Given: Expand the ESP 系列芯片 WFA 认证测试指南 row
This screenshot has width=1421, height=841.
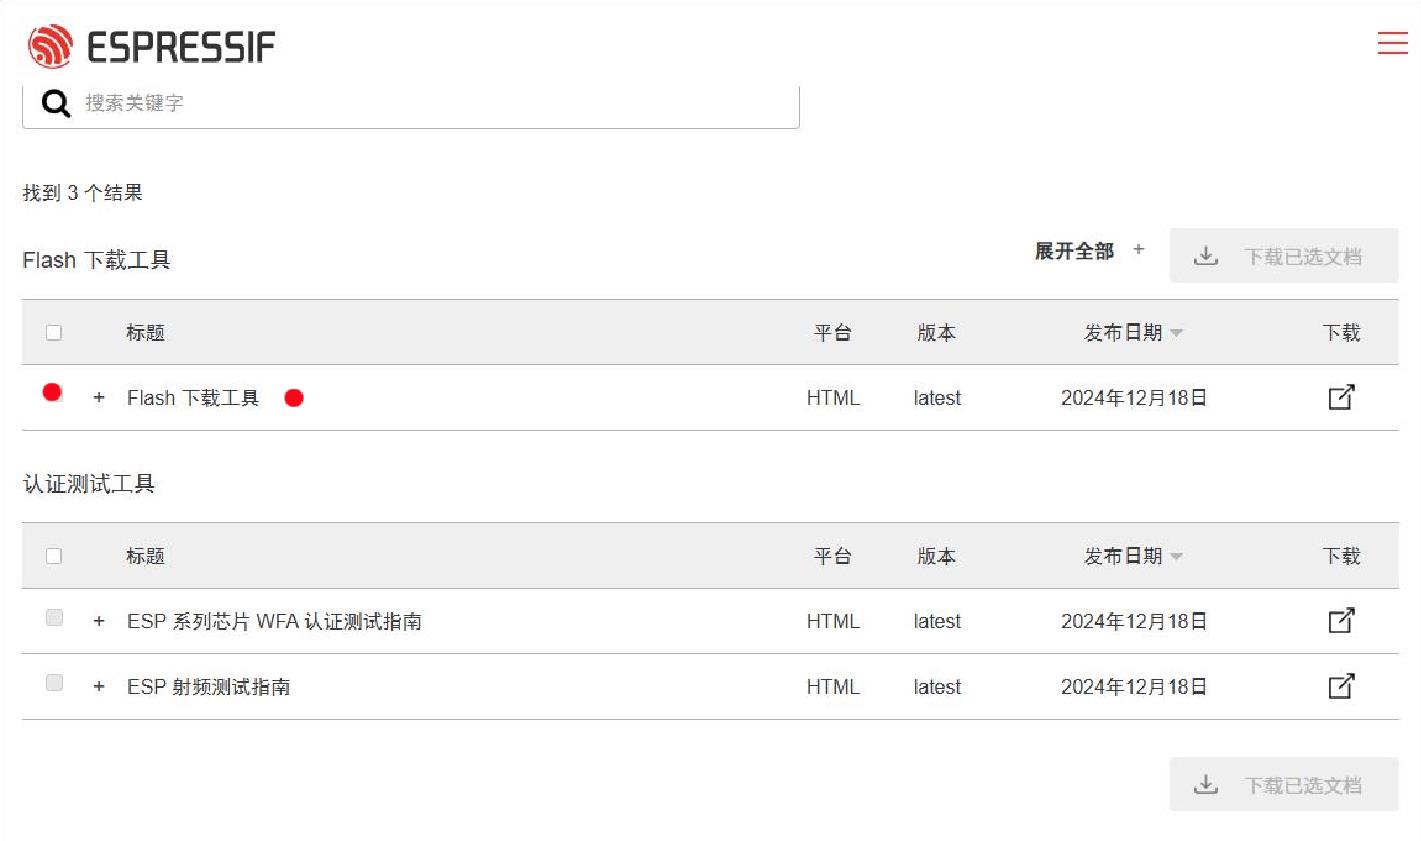Looking at the screenshot, I should [x=99, y=621].
